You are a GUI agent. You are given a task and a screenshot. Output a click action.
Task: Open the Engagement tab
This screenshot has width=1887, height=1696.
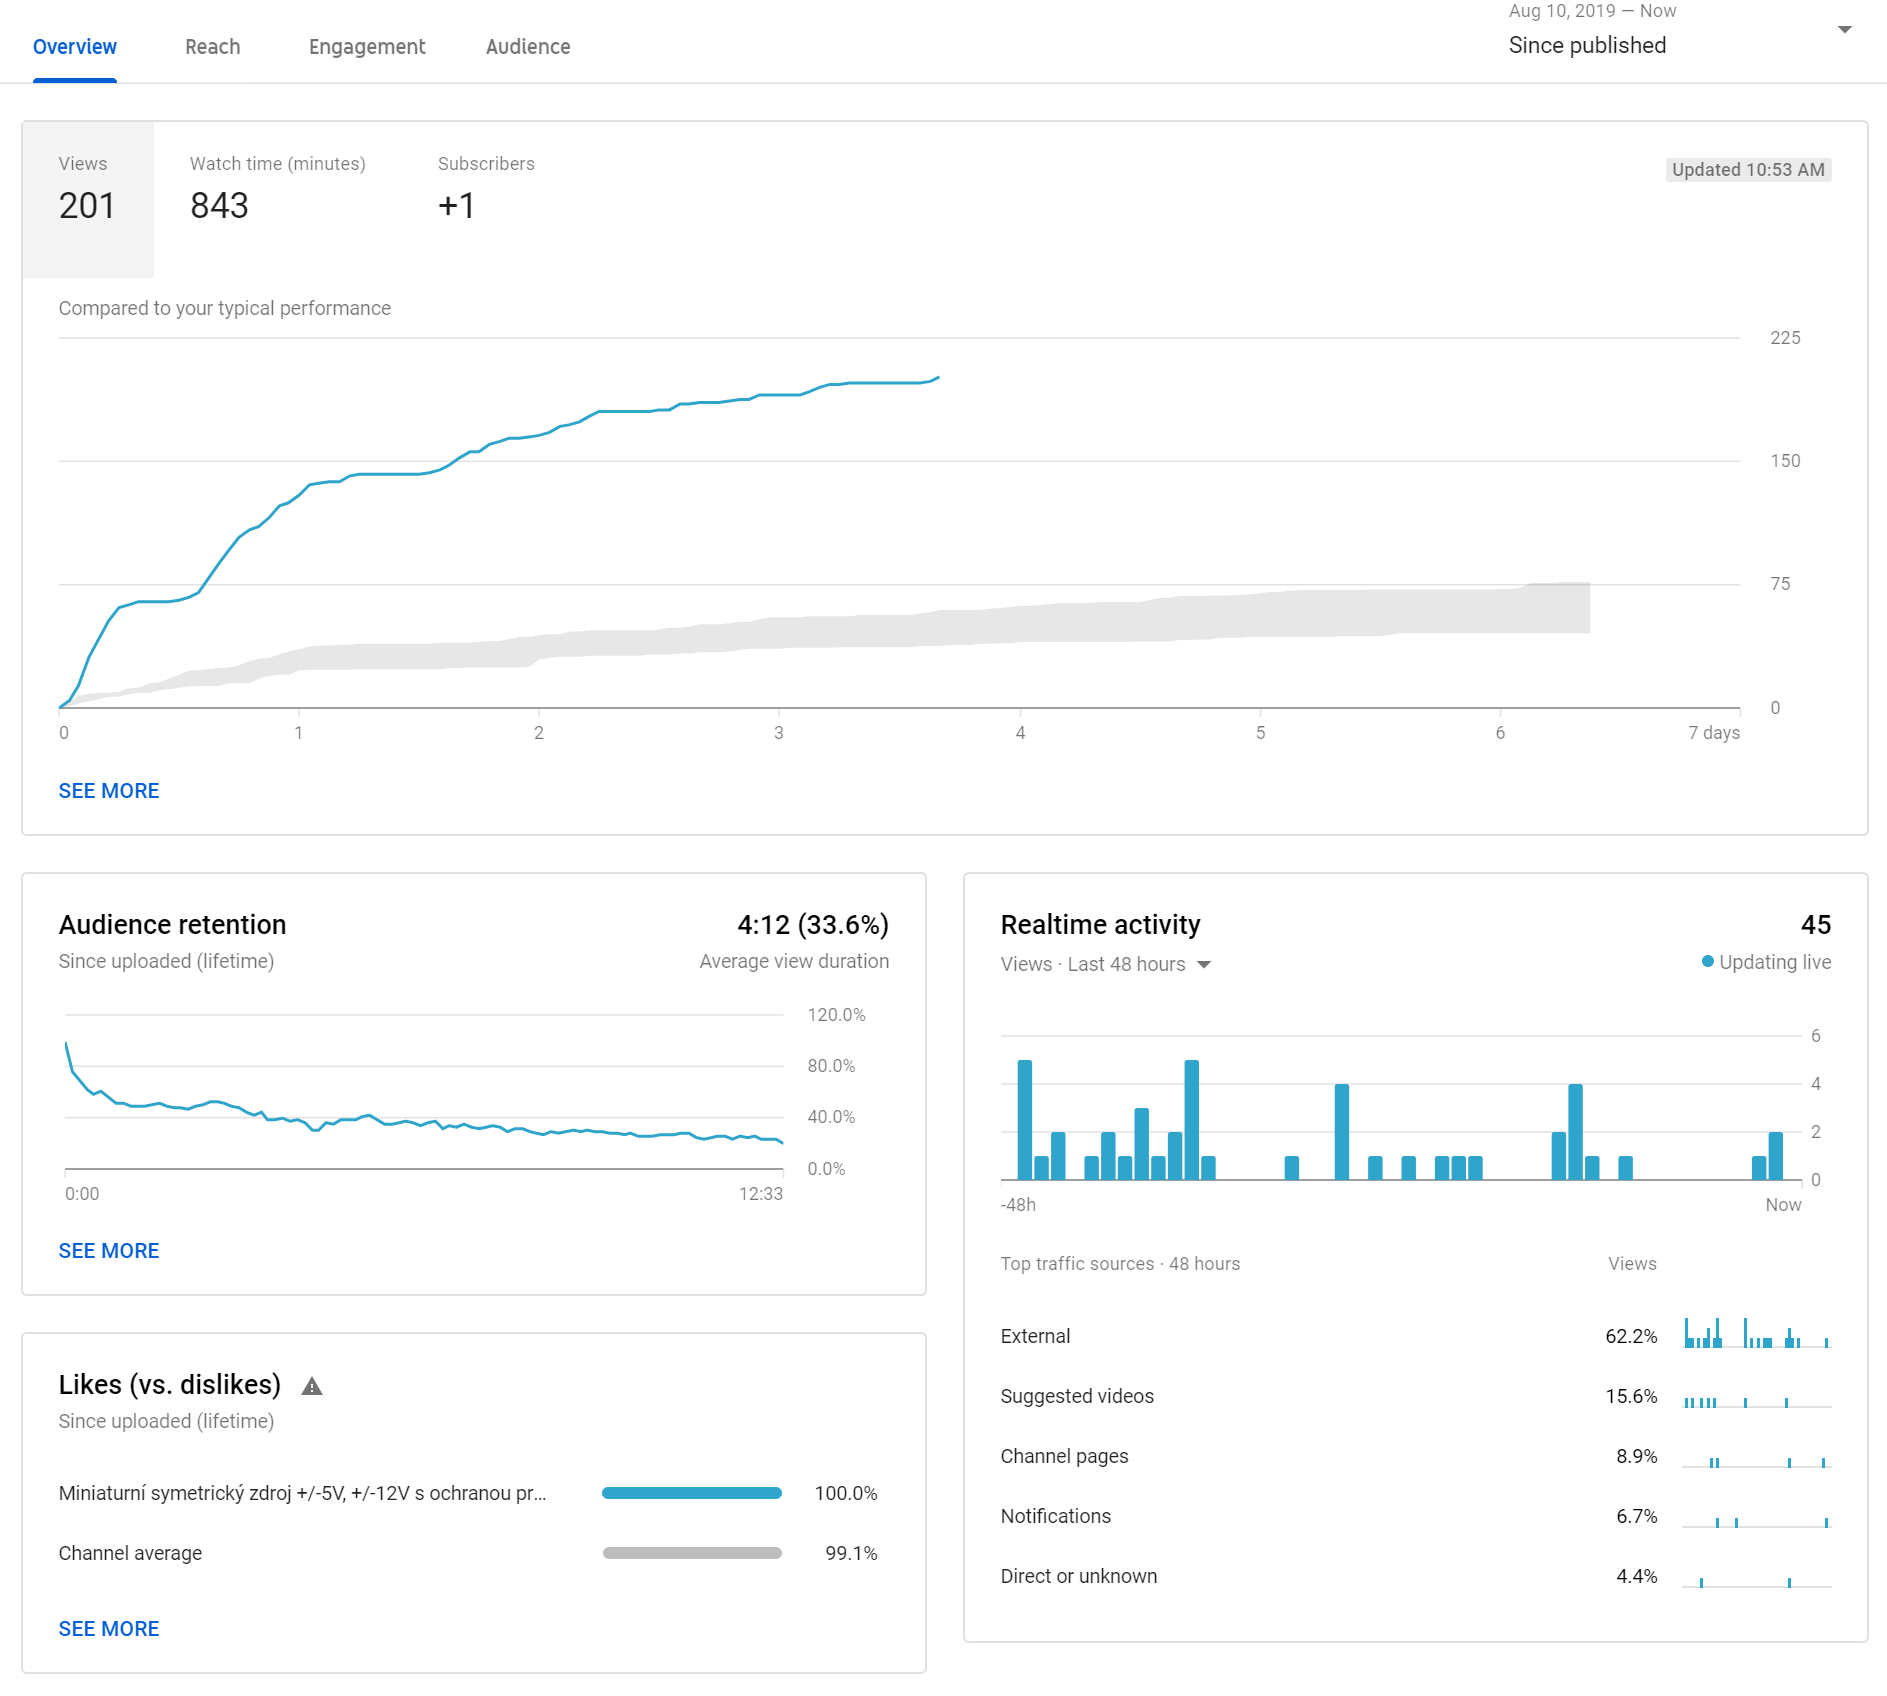pyautogui.click(x=366, y=47)
